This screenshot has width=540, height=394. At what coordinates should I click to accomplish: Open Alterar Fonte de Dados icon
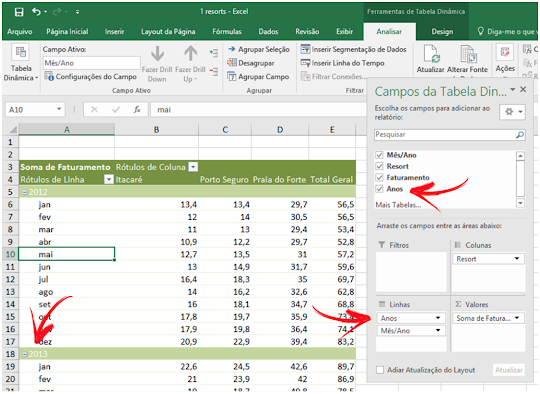point(468,54)
